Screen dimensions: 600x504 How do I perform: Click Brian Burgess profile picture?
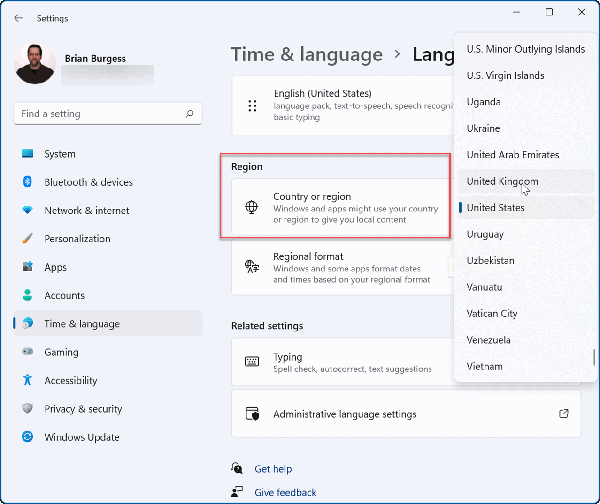(x=35, y=64)
